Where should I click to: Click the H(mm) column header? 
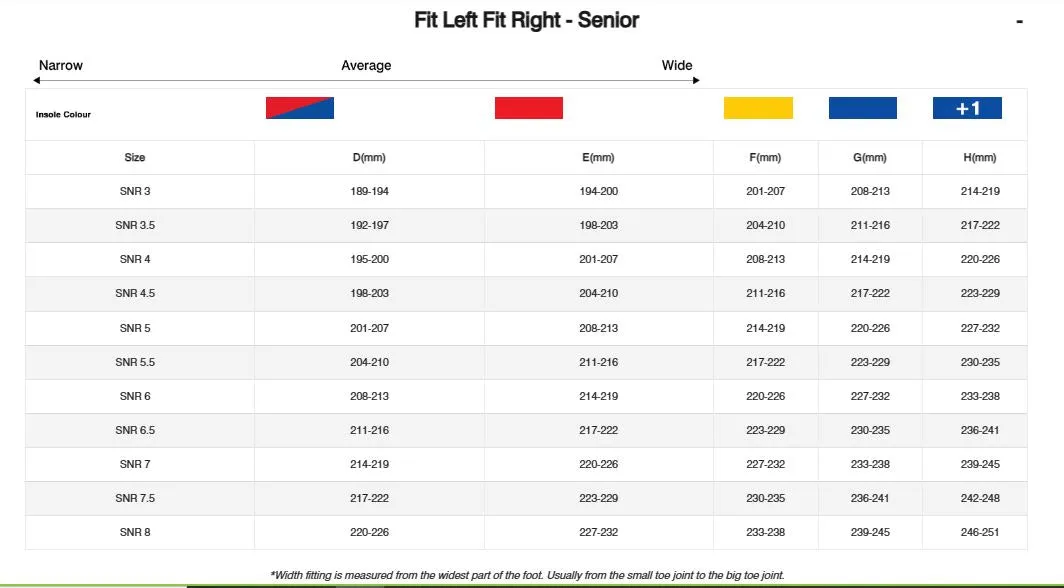point(980,157)
